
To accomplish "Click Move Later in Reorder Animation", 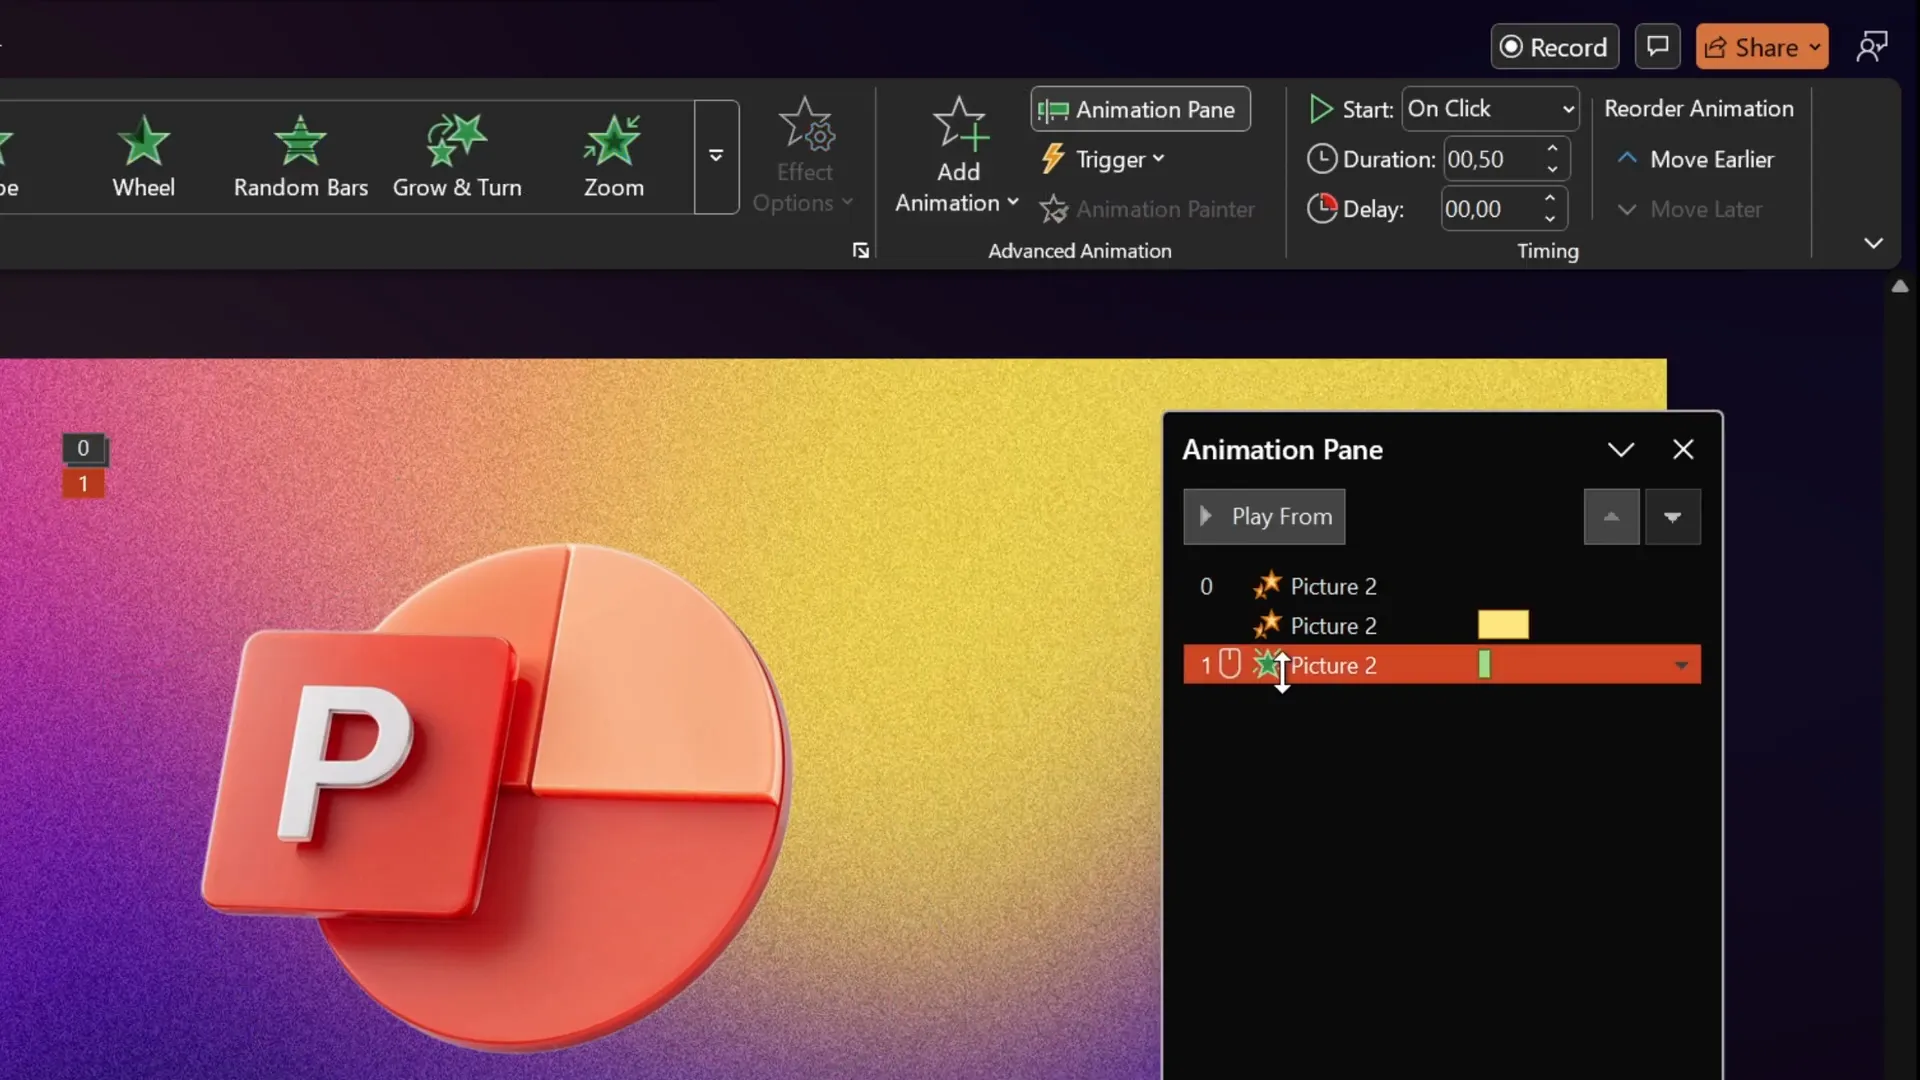I will pyautogui.click(x=1690, y=209).
